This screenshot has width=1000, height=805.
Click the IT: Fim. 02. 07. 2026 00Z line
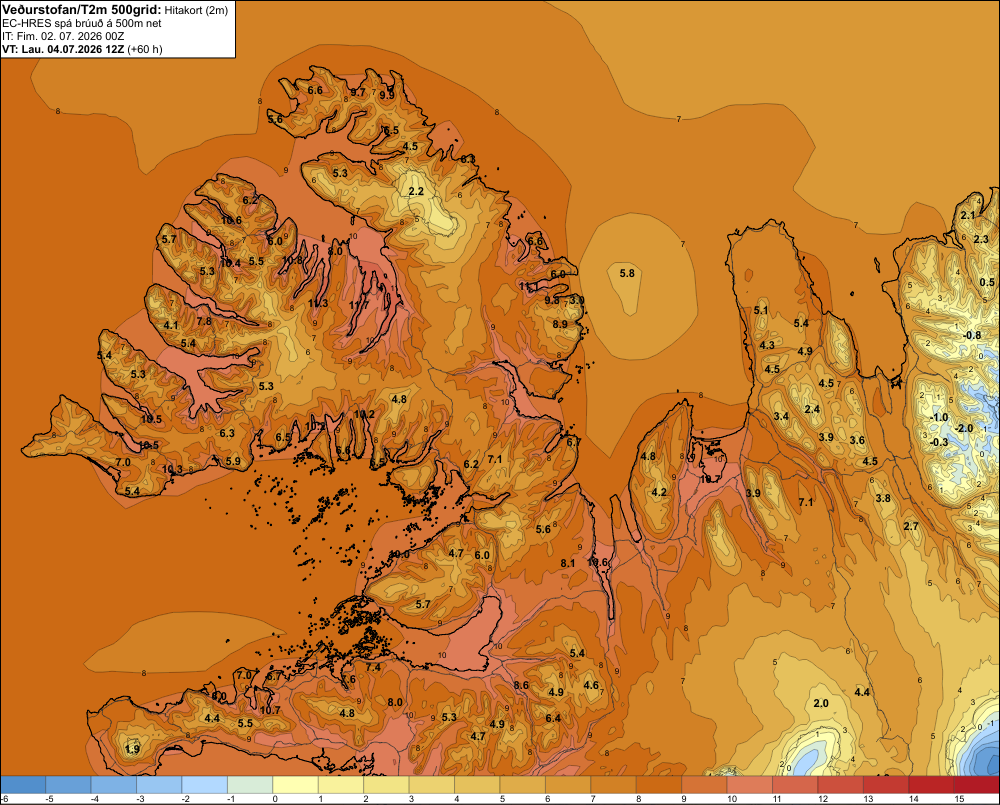point(62,36)
